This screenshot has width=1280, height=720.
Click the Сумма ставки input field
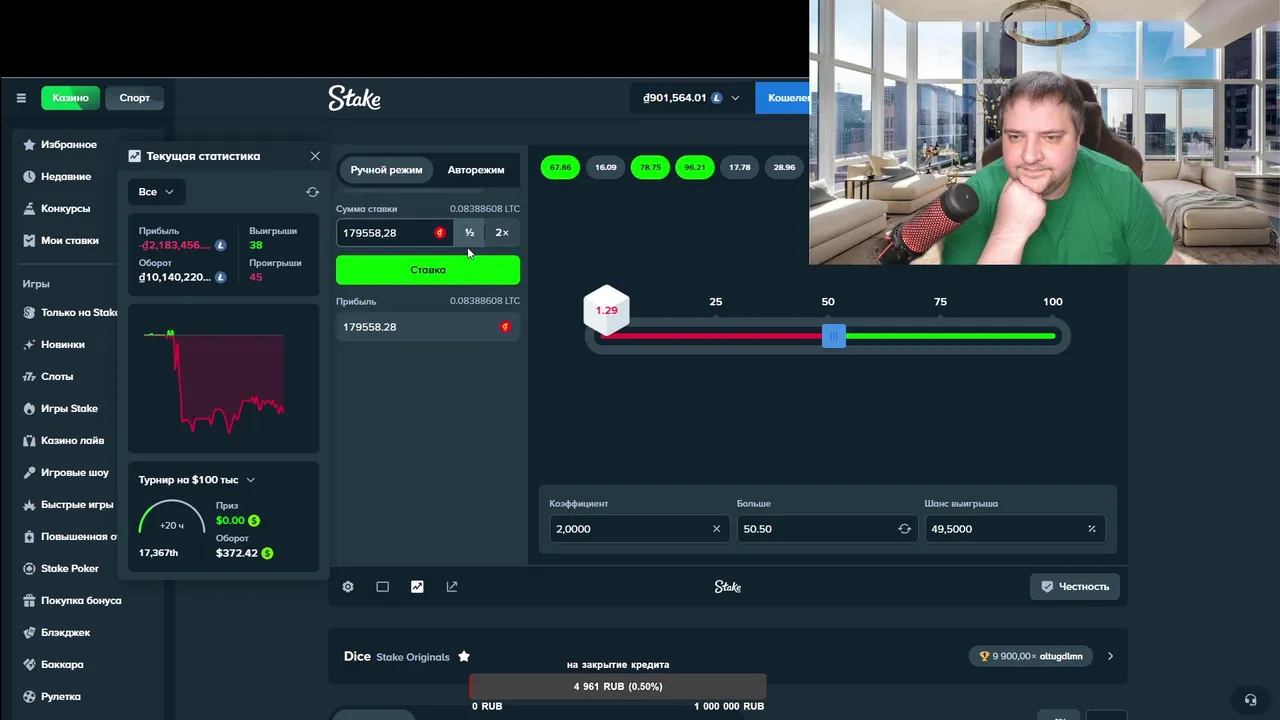point(393,233)
